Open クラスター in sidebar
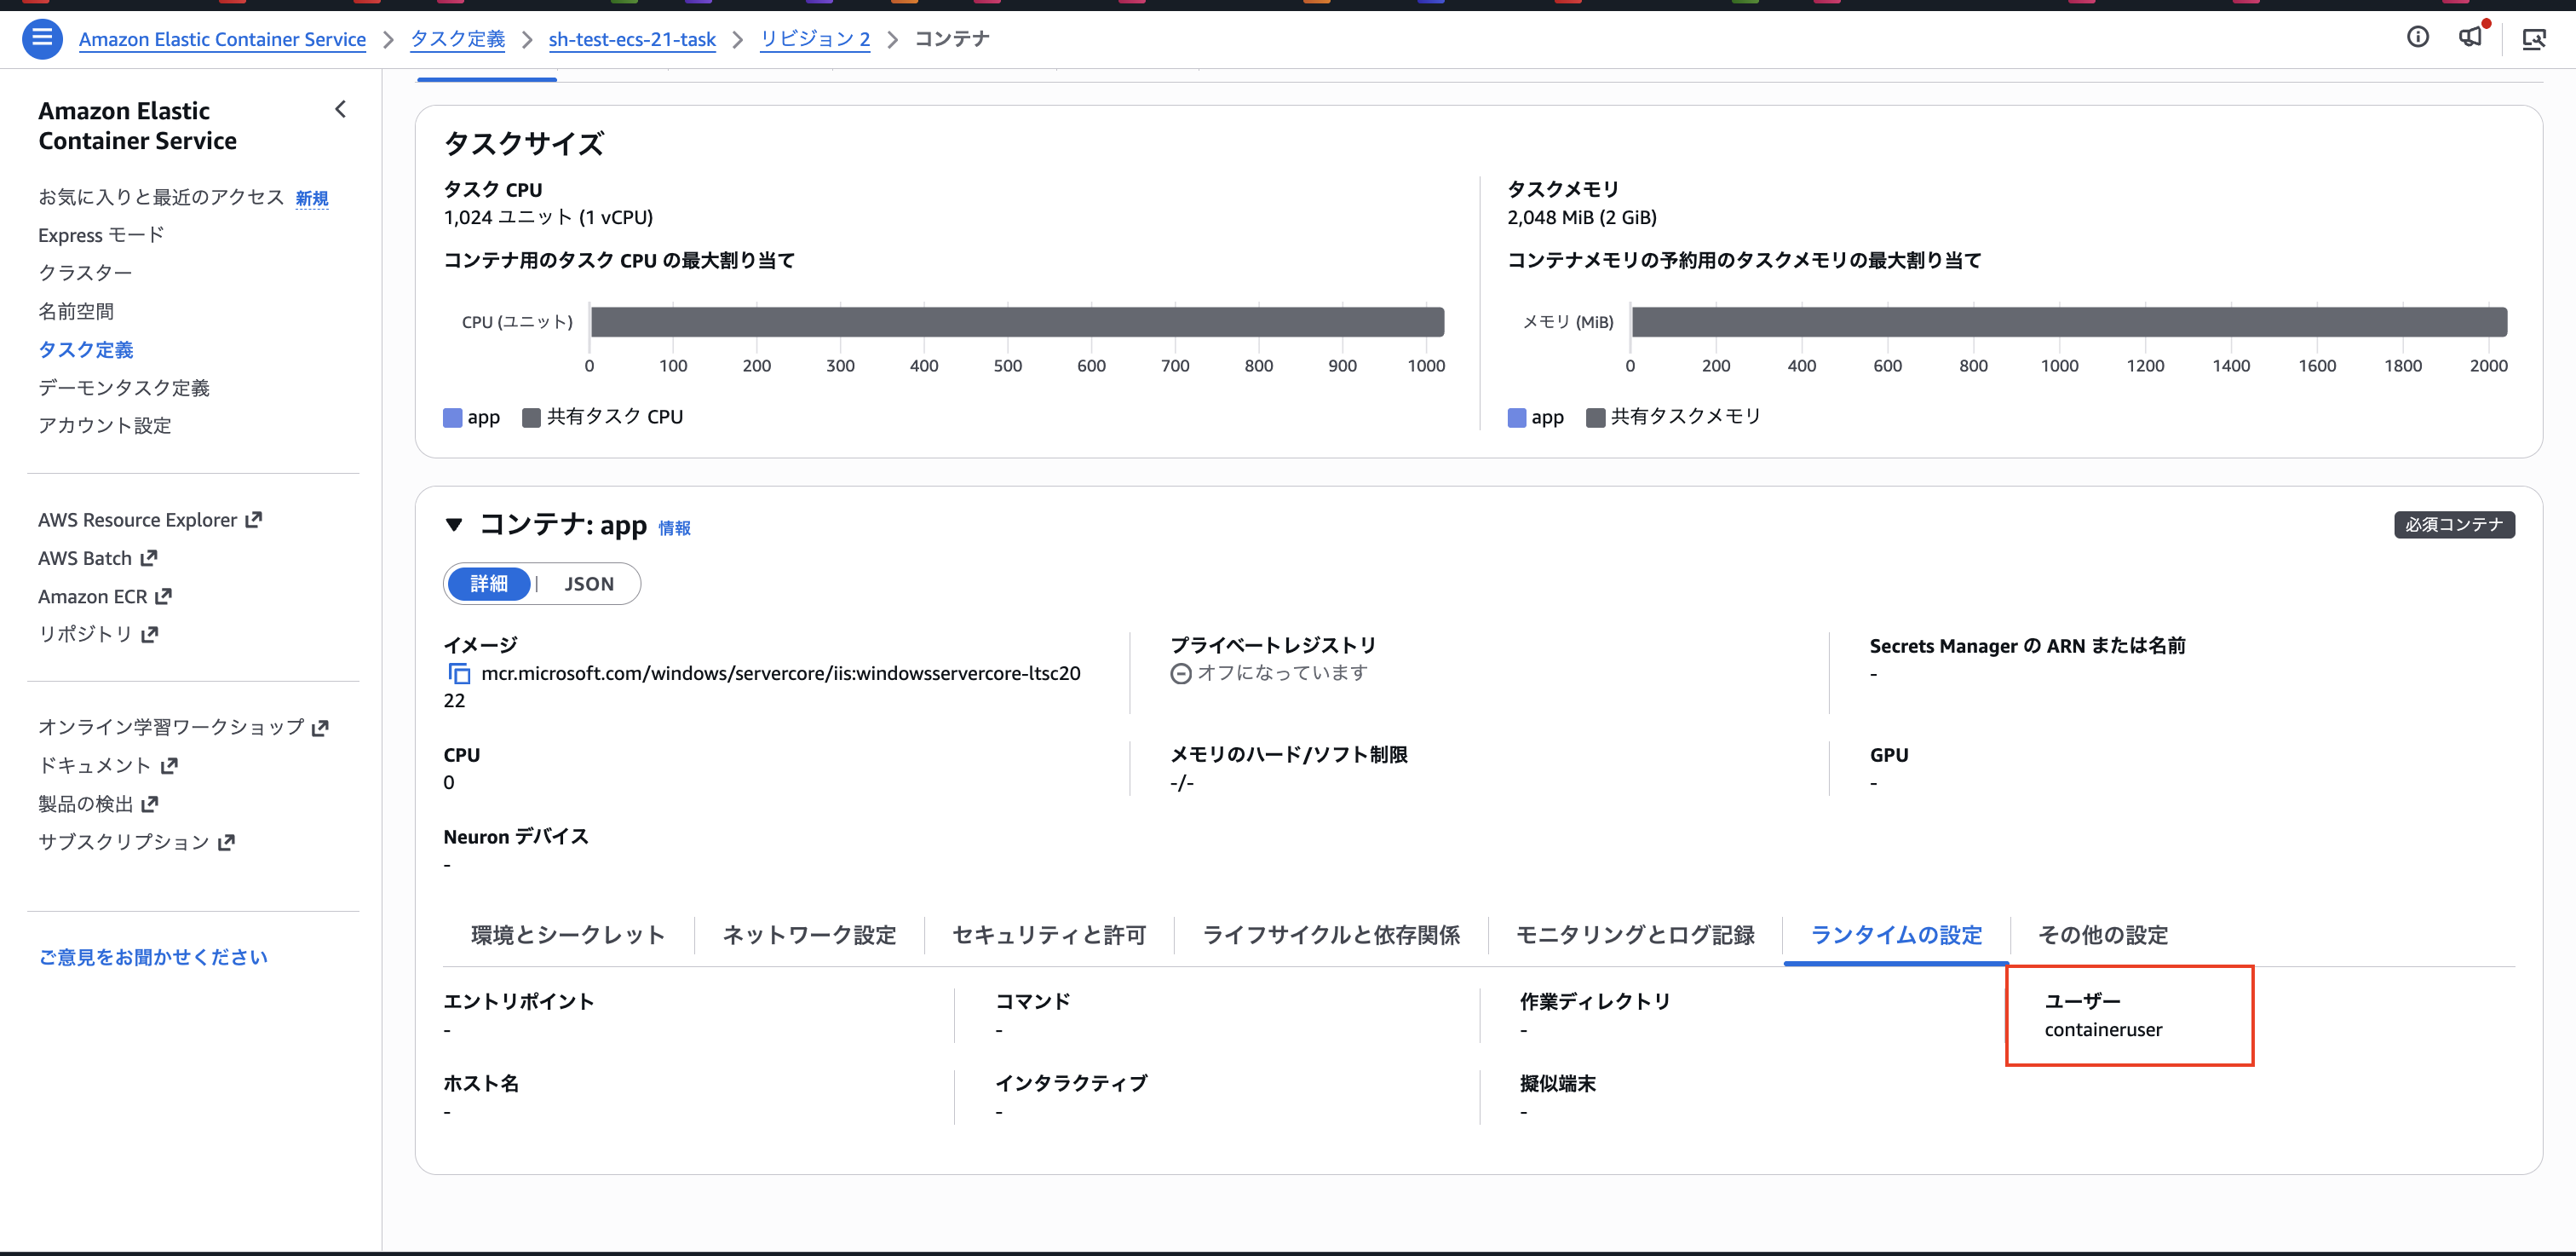This screenshot has height=1256, width=2576. point(85,273)
